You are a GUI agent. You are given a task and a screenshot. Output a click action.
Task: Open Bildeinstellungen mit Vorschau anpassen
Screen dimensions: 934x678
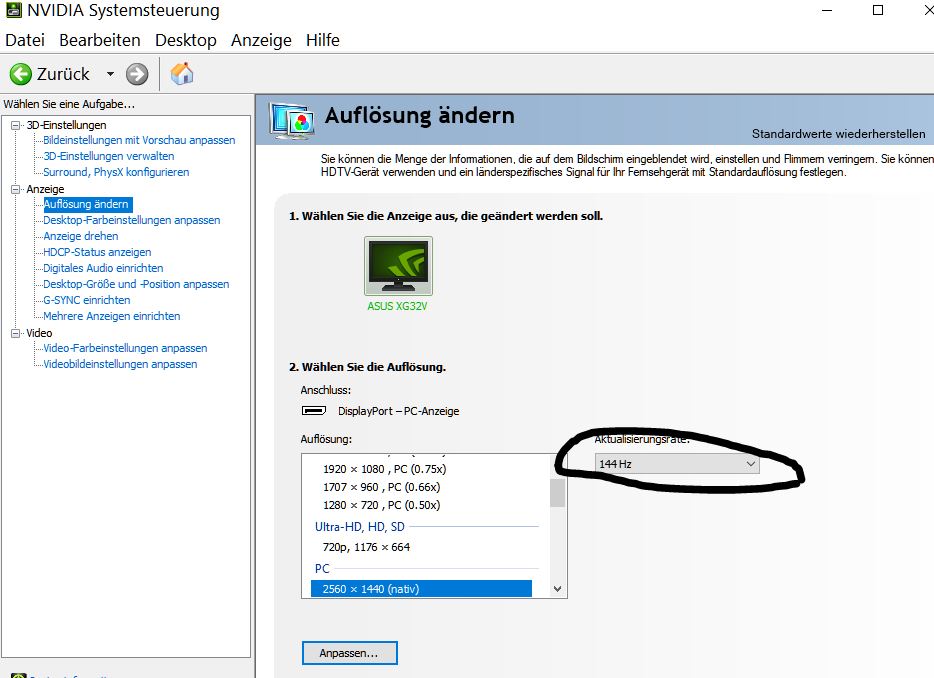click(x=139, y=140)
